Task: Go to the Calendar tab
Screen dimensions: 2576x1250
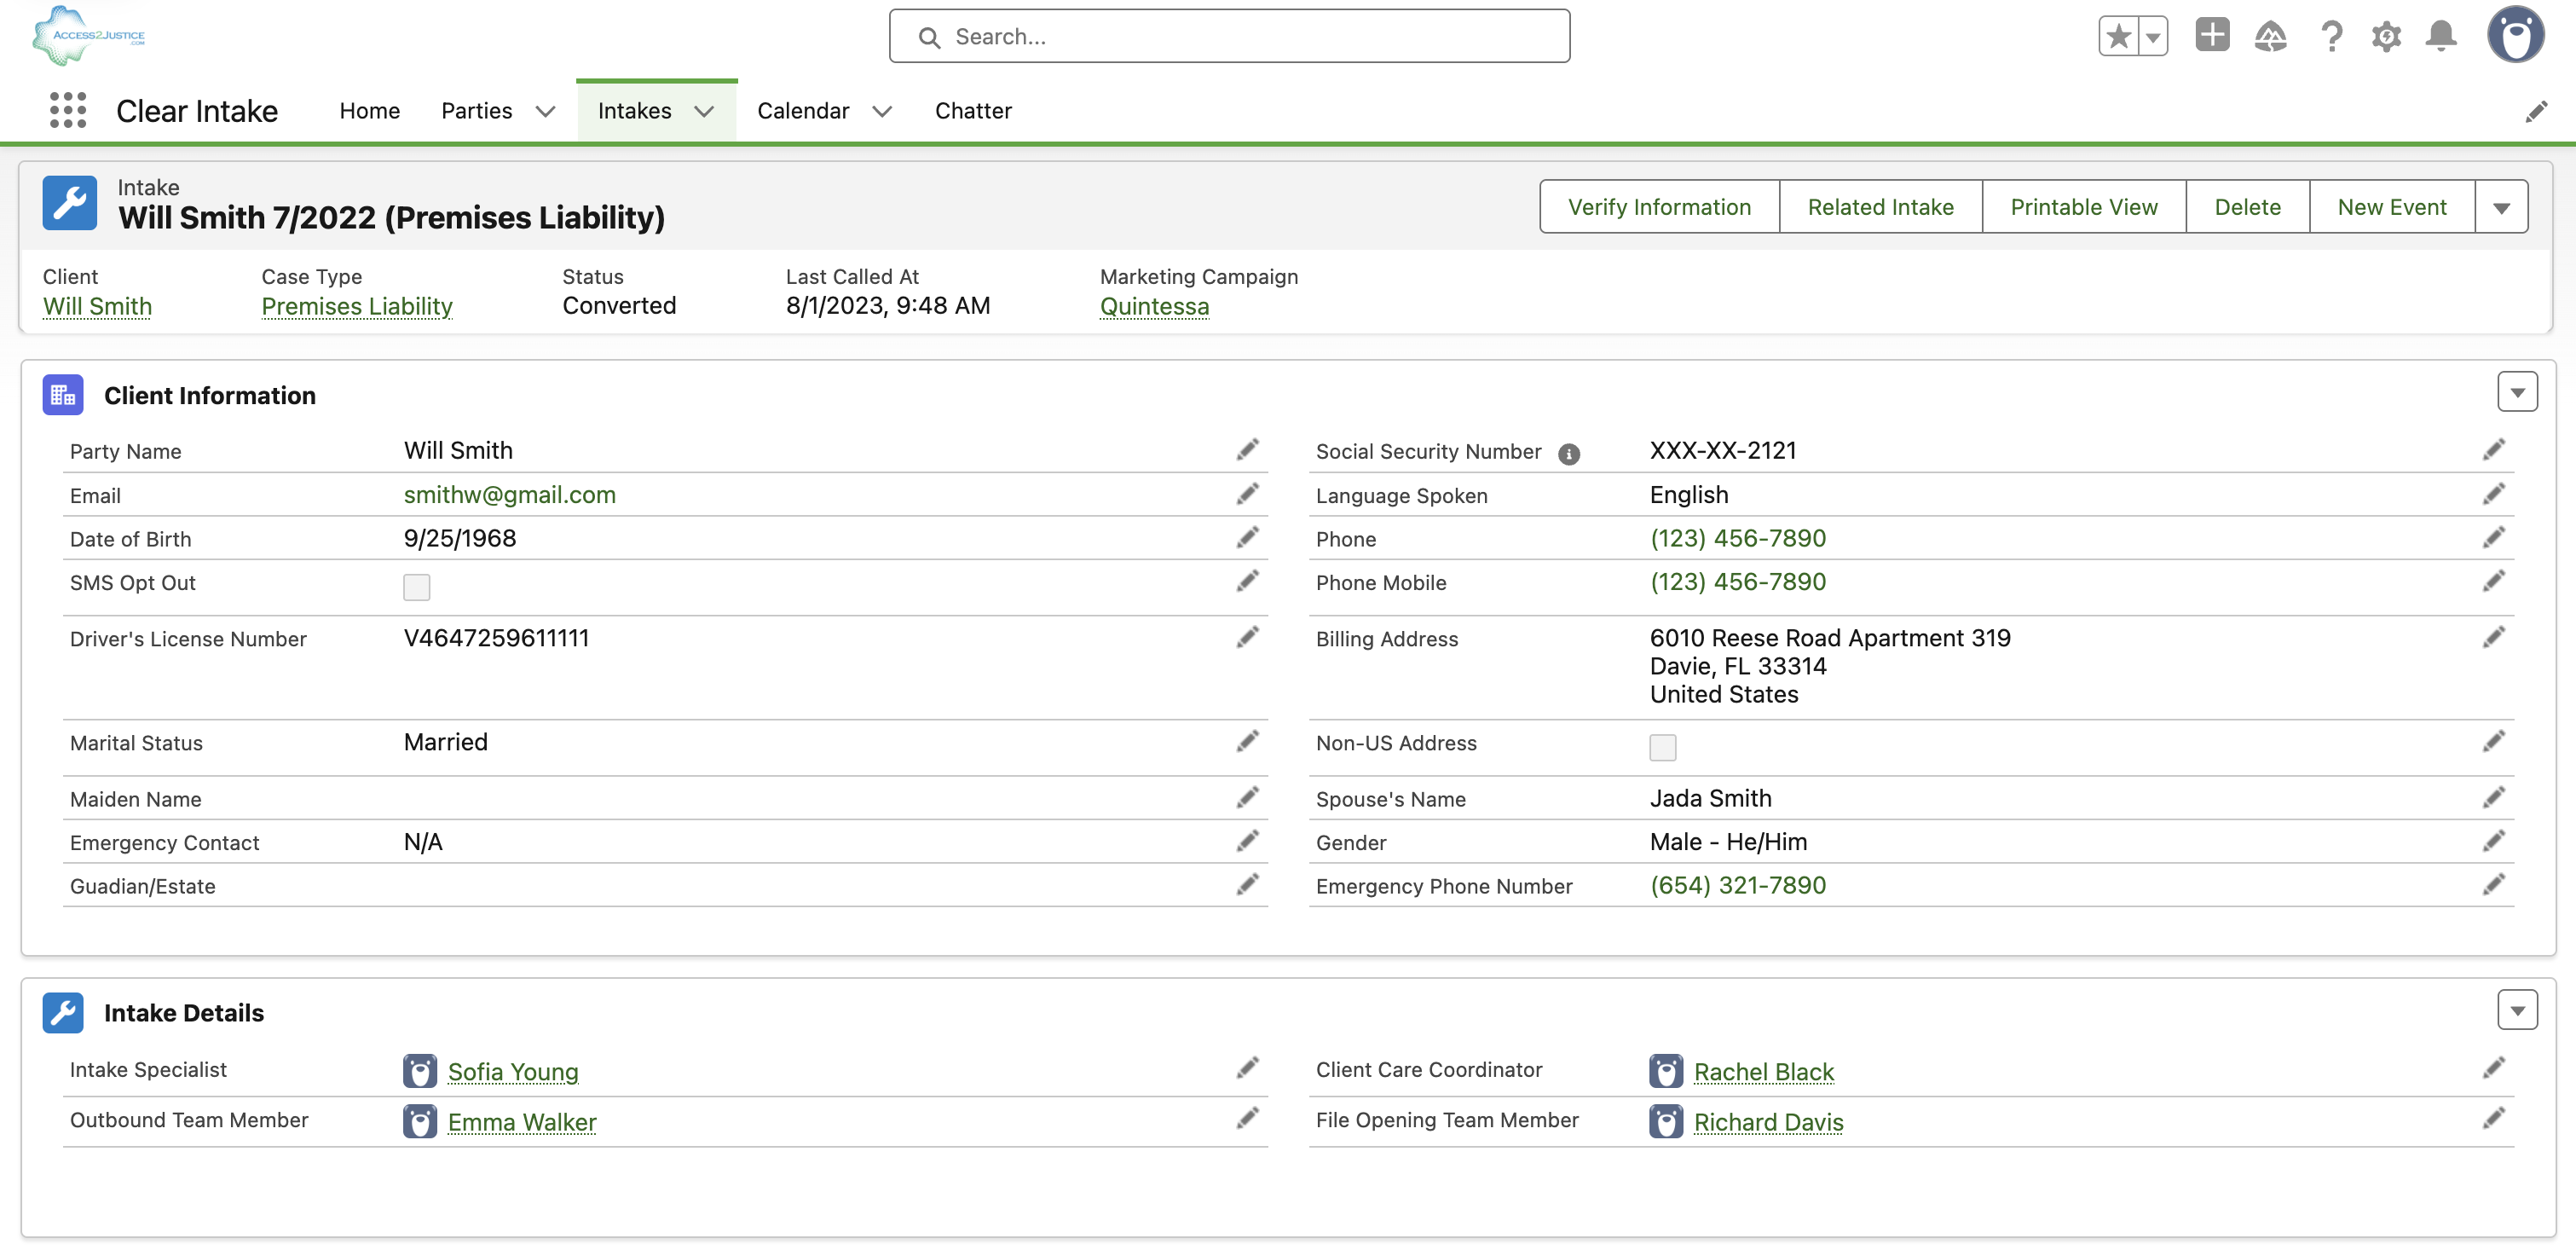Action: (803, 111)
